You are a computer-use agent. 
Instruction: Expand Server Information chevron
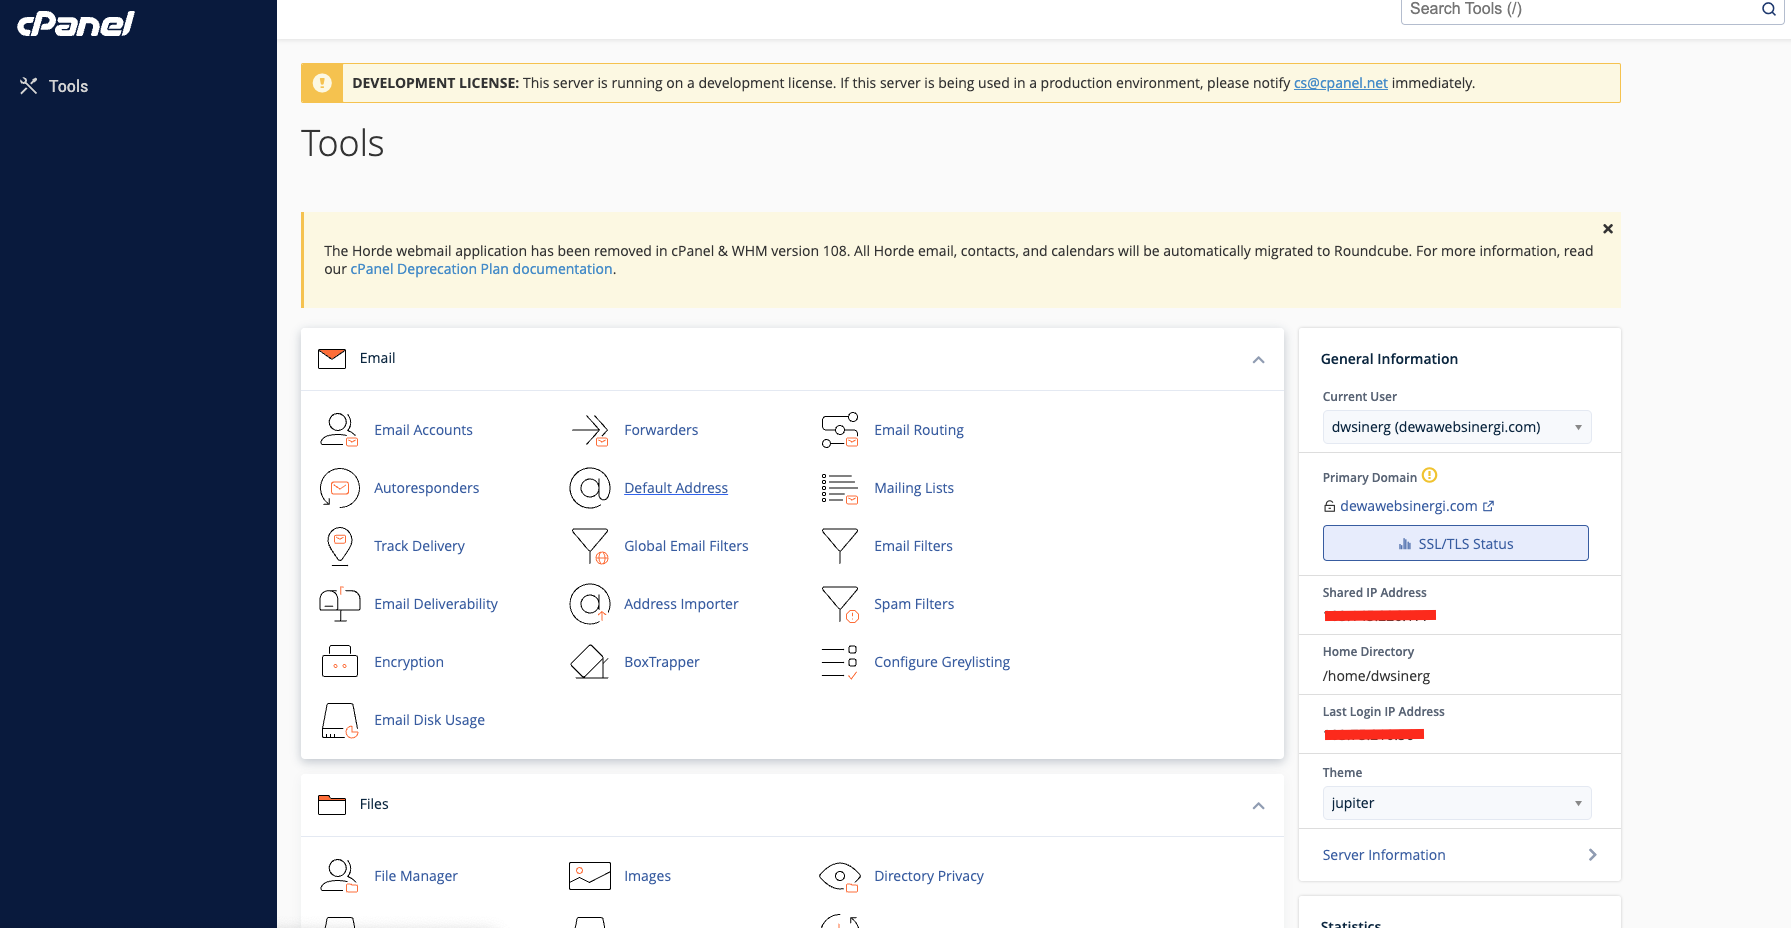[x=1592, y=855]
